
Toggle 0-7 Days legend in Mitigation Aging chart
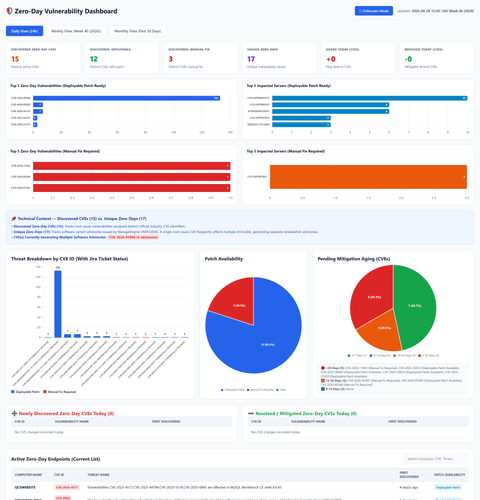pyautogui.click(x=357, y=355)
